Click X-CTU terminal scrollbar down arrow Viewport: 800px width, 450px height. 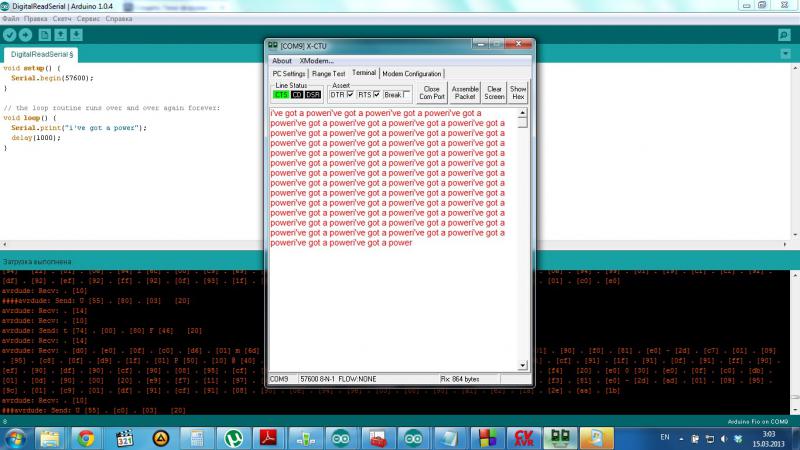point(522,365)
